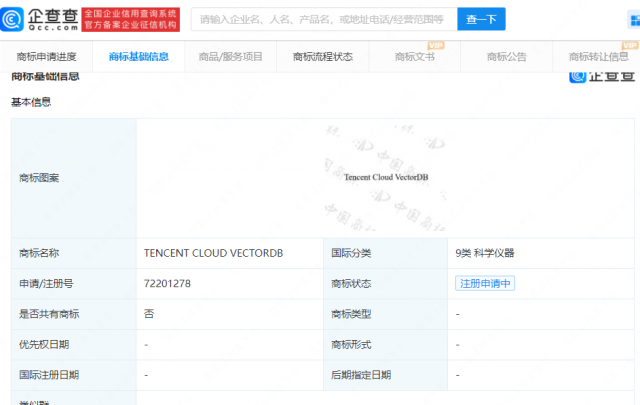Select the 商标基础信息 tab

tap(139, 57)
